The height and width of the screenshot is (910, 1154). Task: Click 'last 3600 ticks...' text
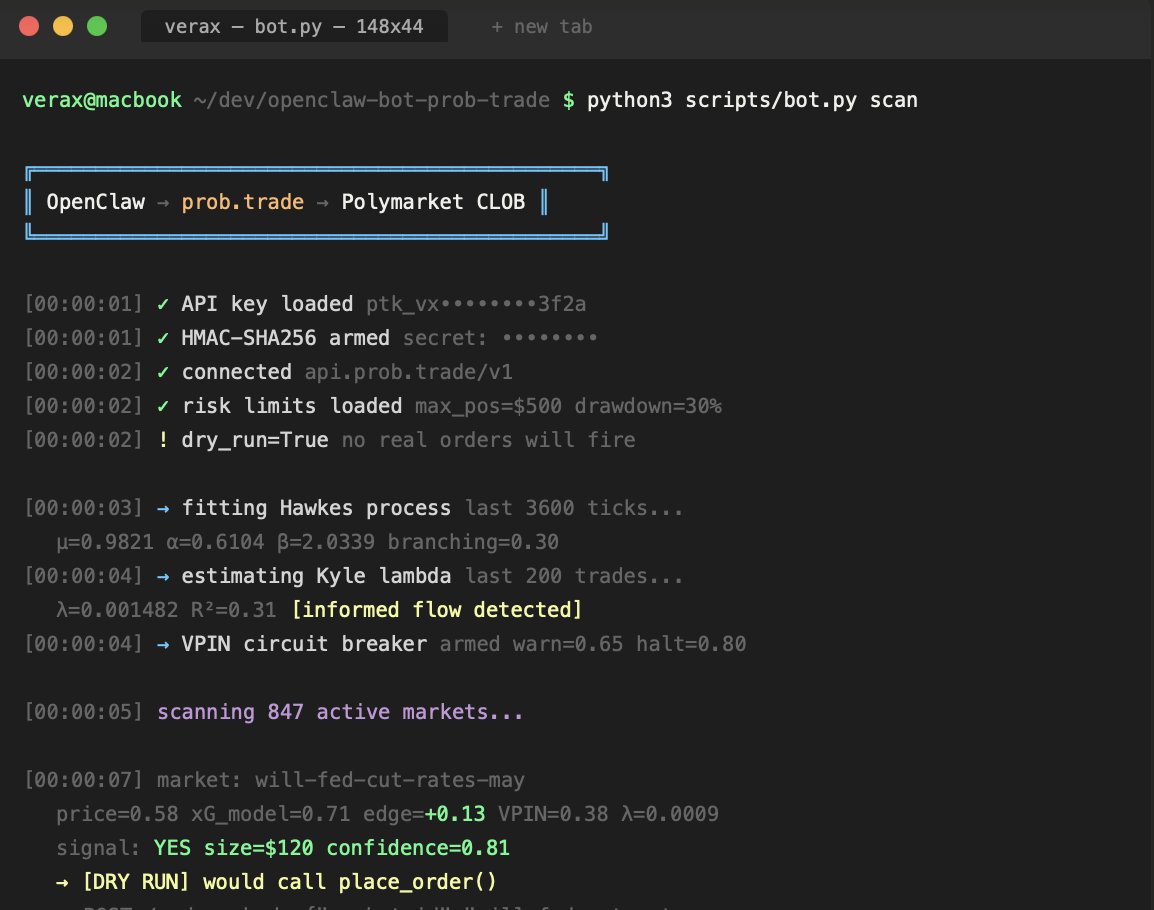[x=574, y=508]
